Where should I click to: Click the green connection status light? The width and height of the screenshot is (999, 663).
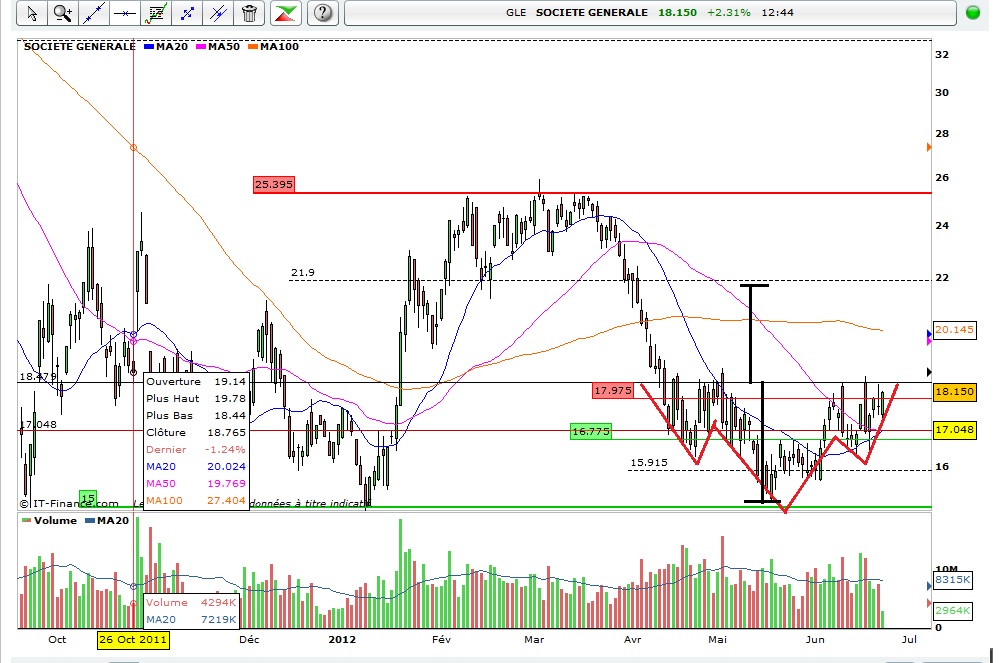coord(973,13)
